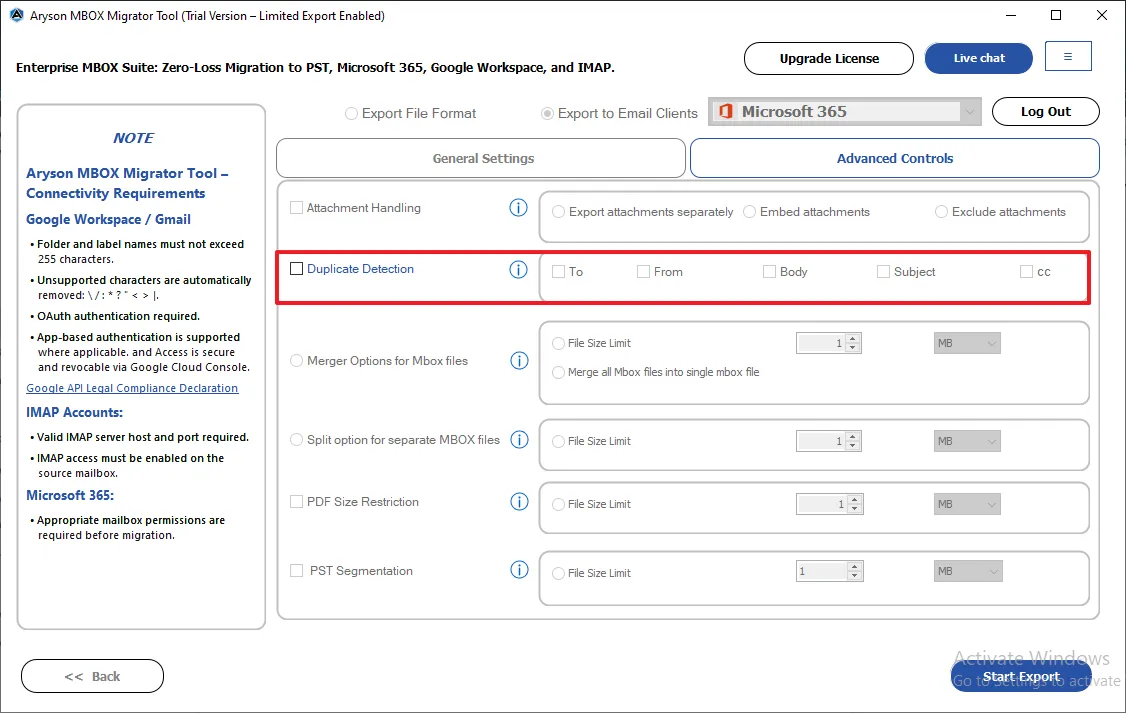Tick the cc duplicate criterion checkbox
Viewport: 1126px width, 713px height.
(x=1026, y=271)
